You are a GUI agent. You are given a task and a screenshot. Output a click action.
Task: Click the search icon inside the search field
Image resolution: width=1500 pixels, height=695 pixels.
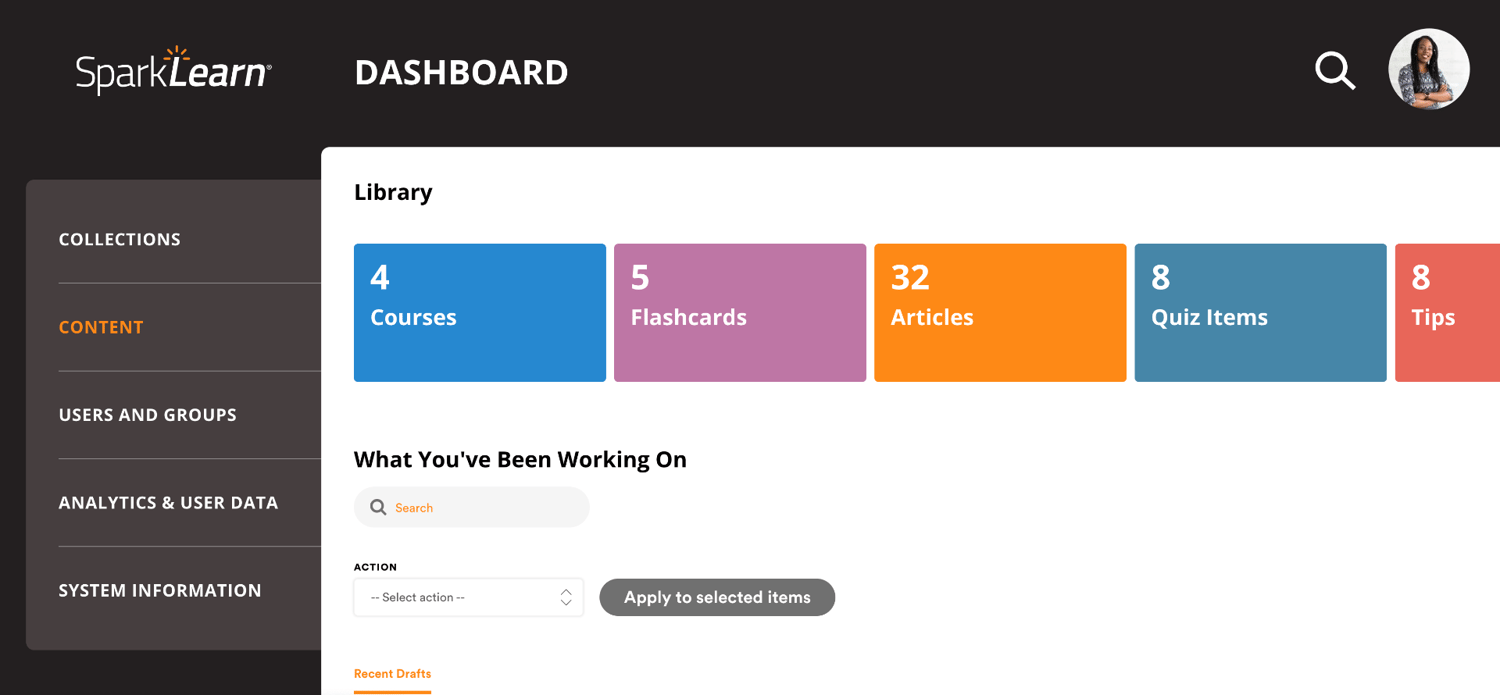378,507
